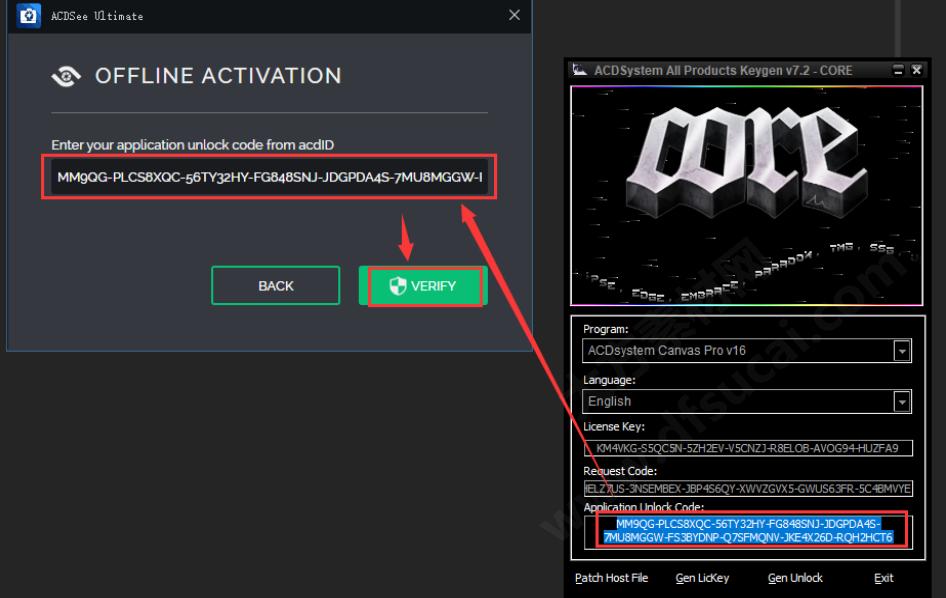Go back using the BACK button

[x=276, y=285]
